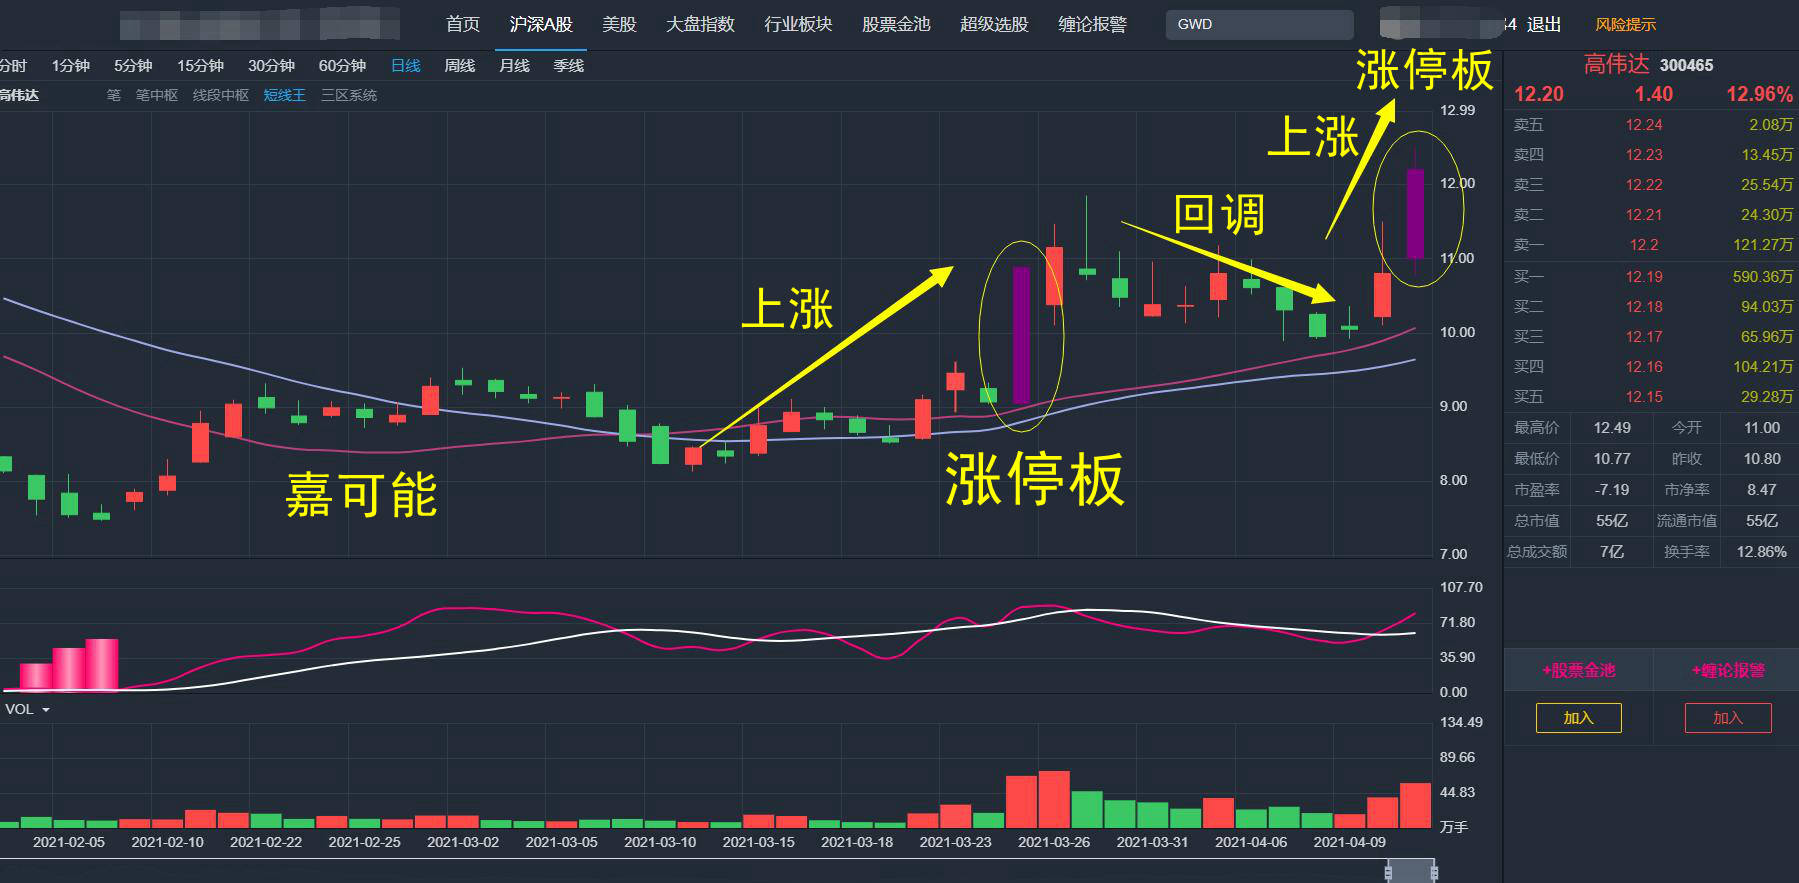Click the 市盈率 value -7.19
The width and height of the screenshot is (1799, 883).
1612,490
